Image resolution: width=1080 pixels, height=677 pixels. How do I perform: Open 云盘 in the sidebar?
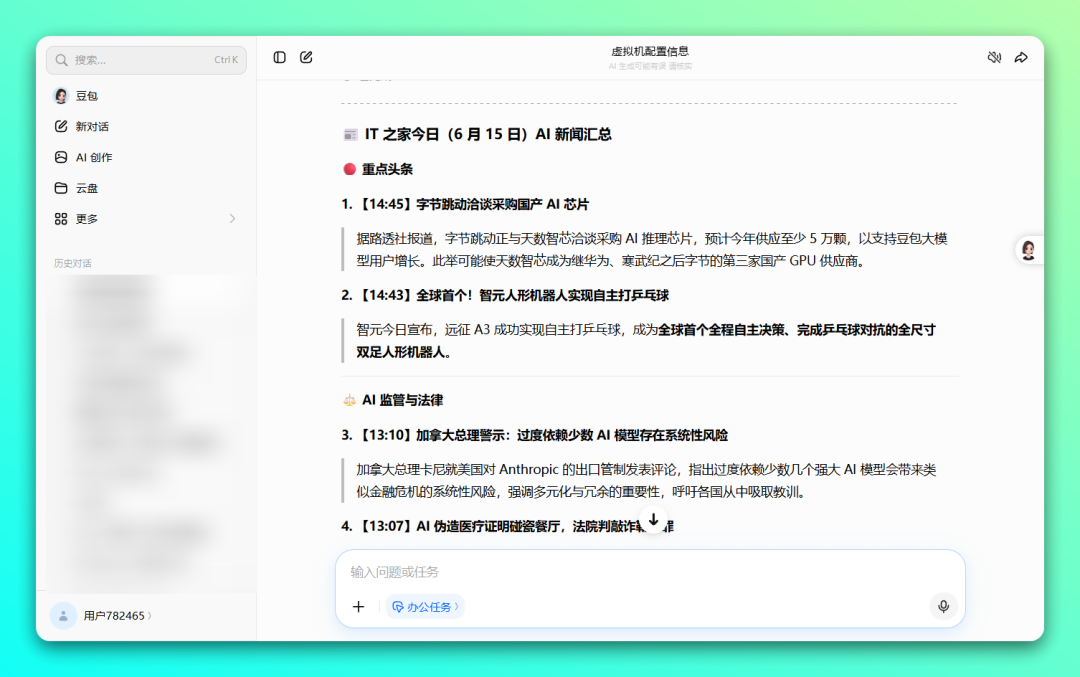pyautogui.click(x=146, y=188)
